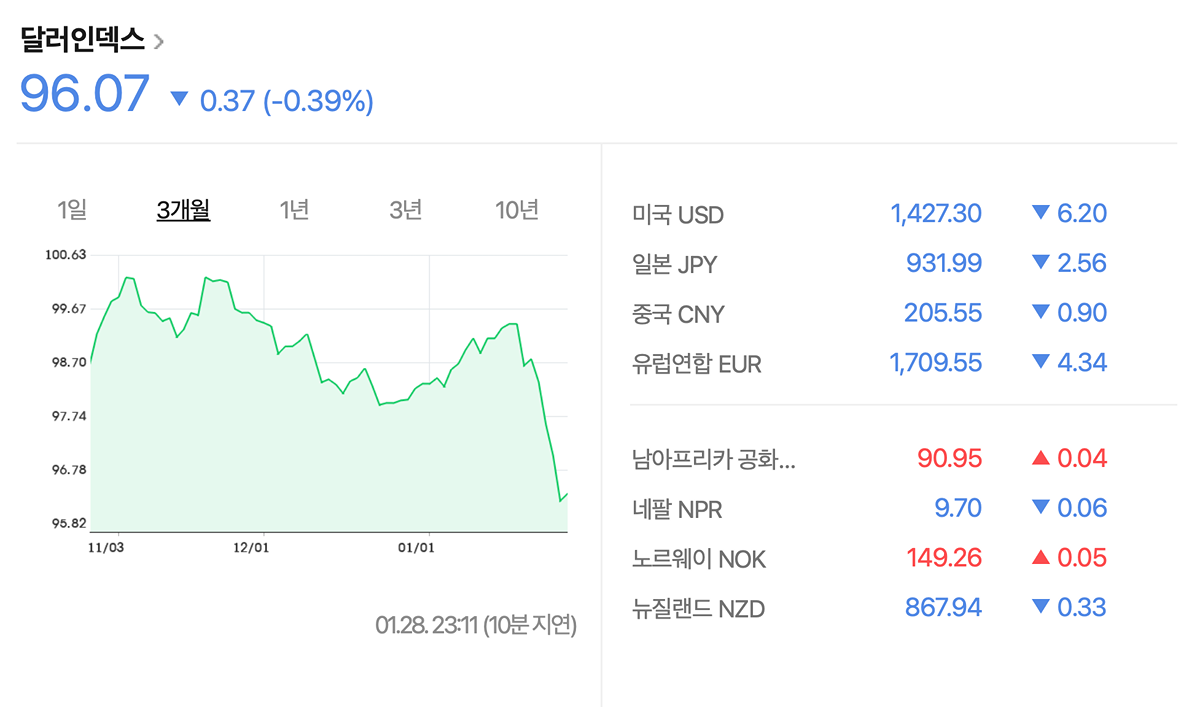
Task: Open the 미국 USD exchange rate
Action: (678, 215)
